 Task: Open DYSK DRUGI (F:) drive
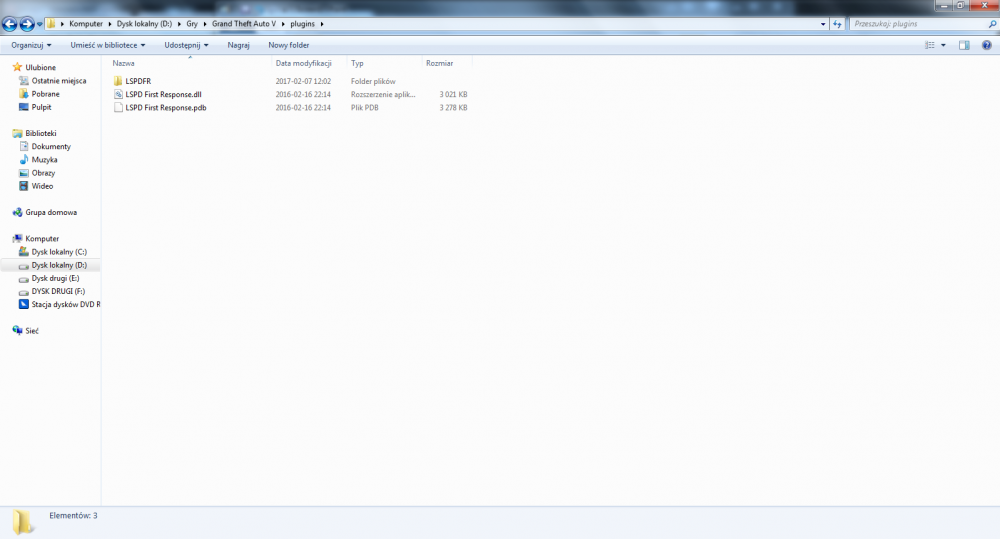tap(58, 292)
